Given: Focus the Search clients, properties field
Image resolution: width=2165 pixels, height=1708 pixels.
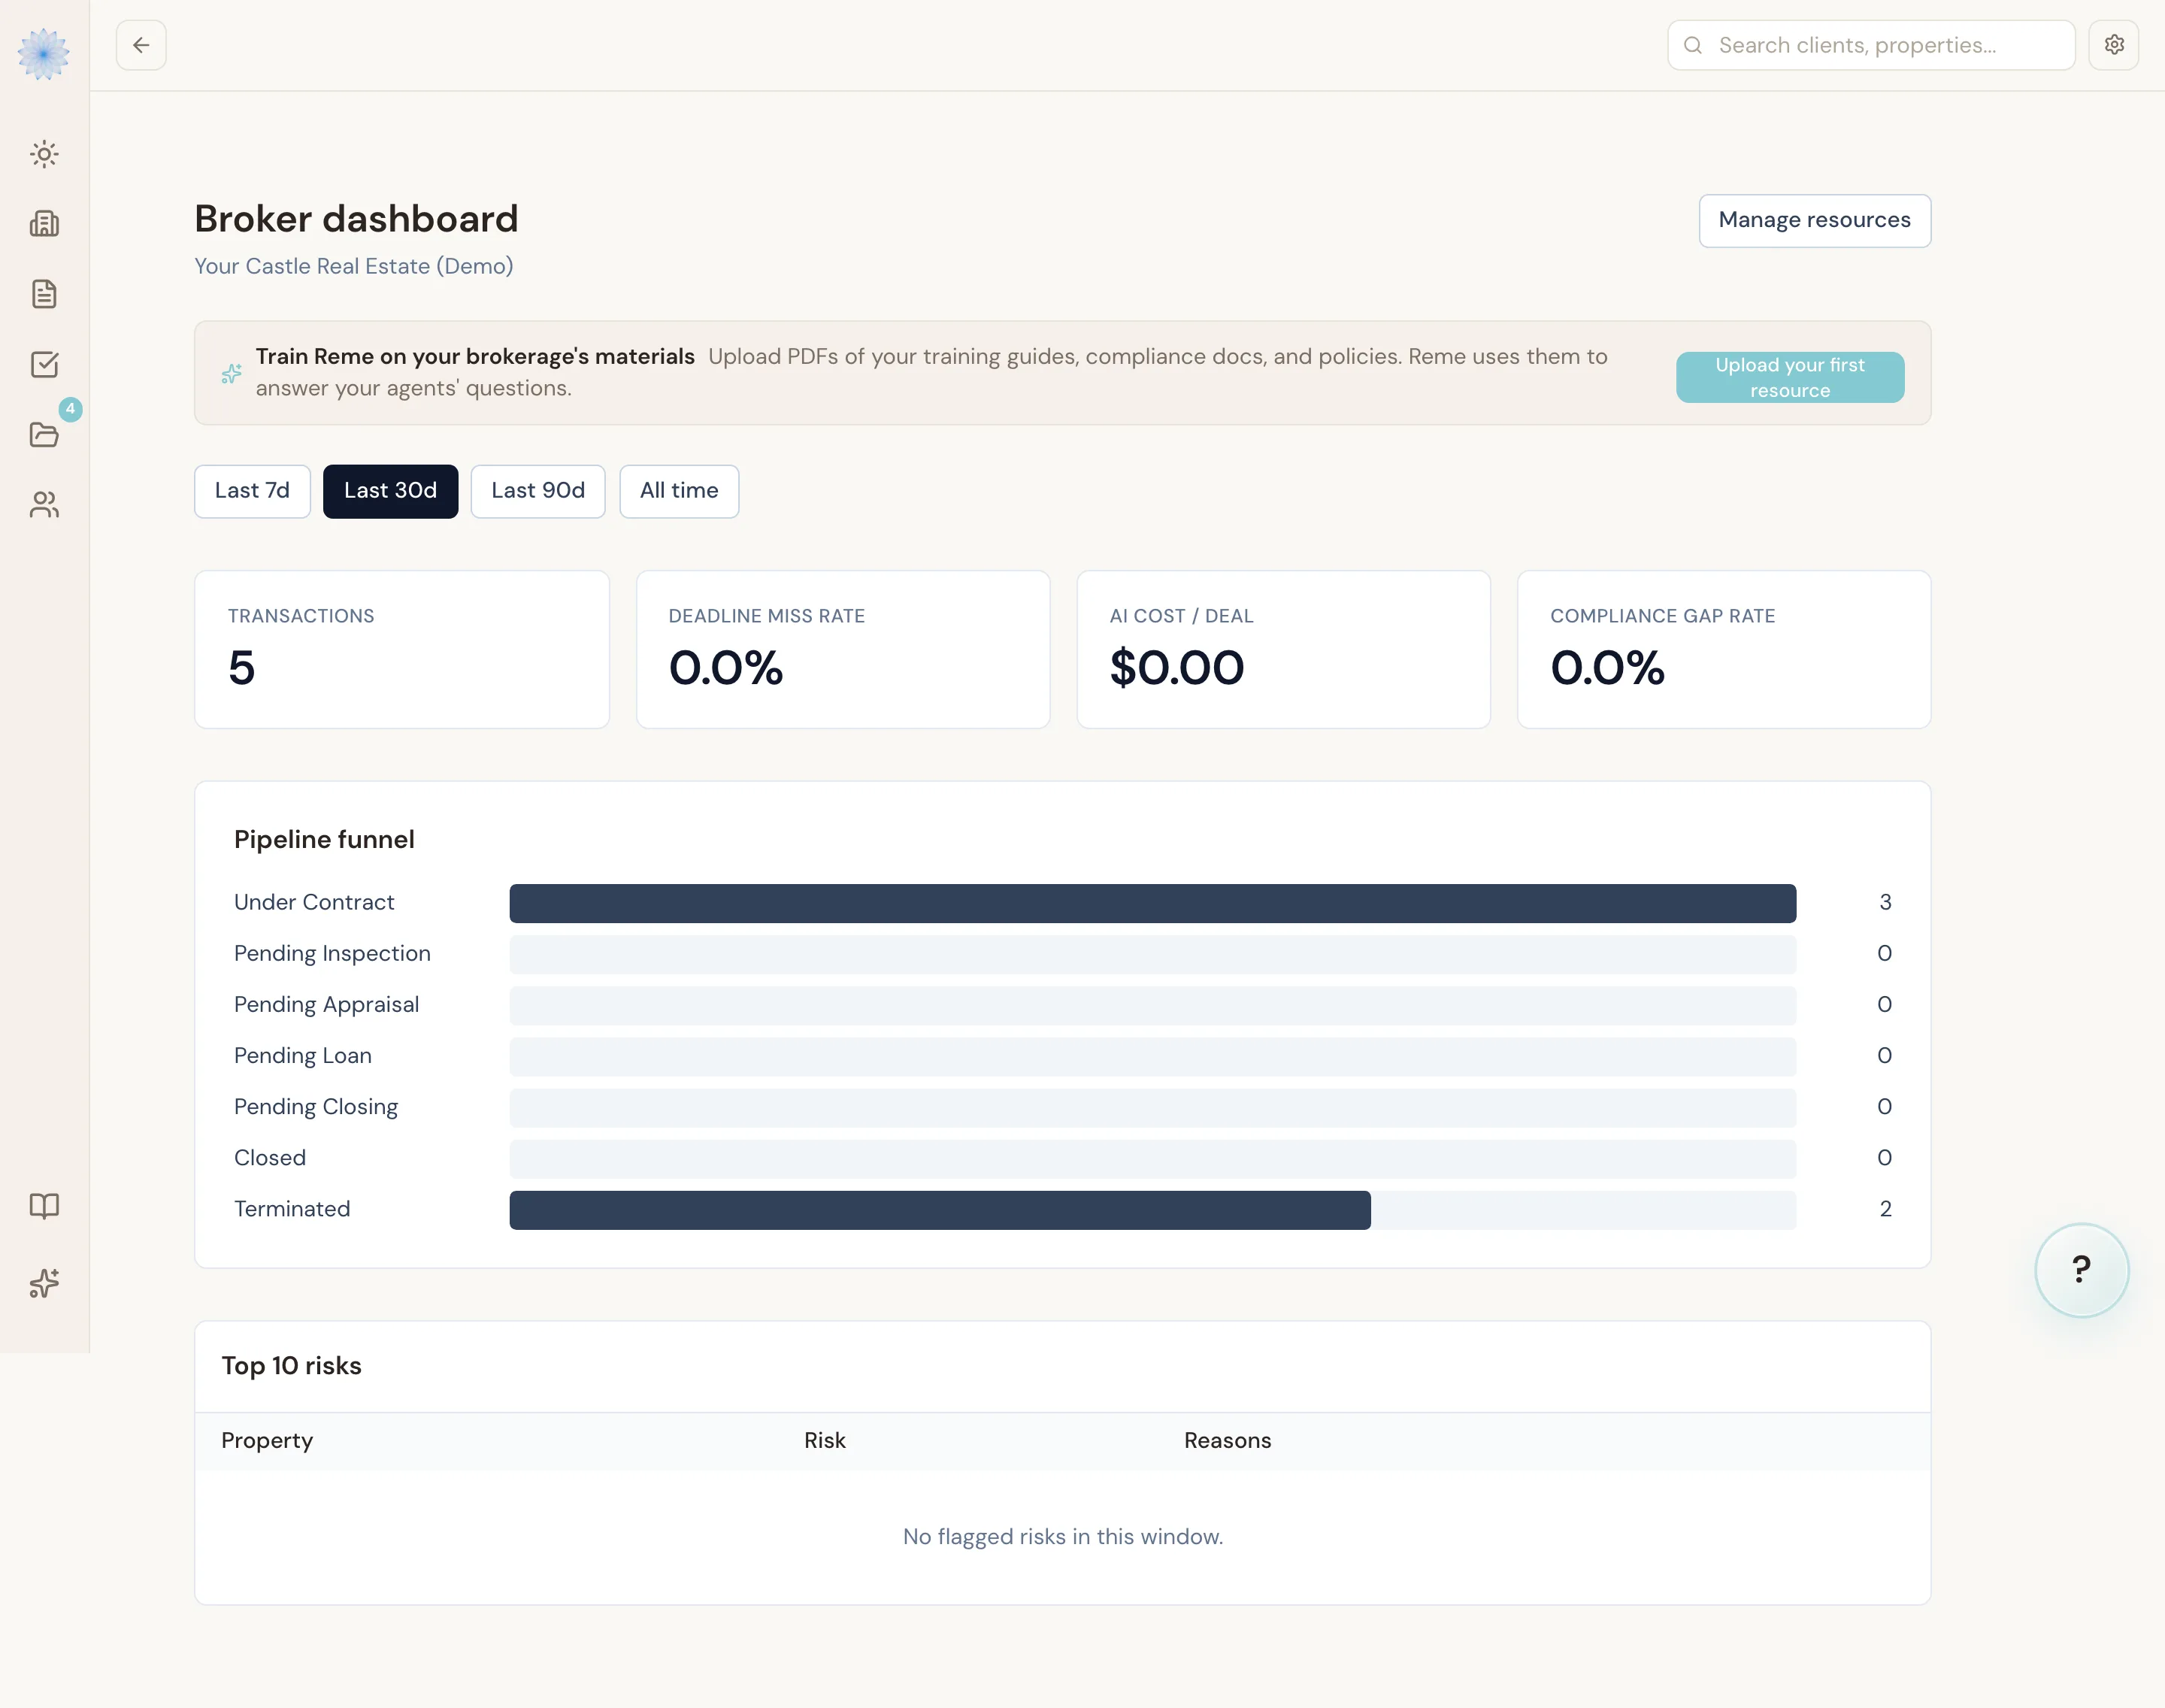Looking at the screenshot, I should pyautogui.click(x=1871, y=45).
